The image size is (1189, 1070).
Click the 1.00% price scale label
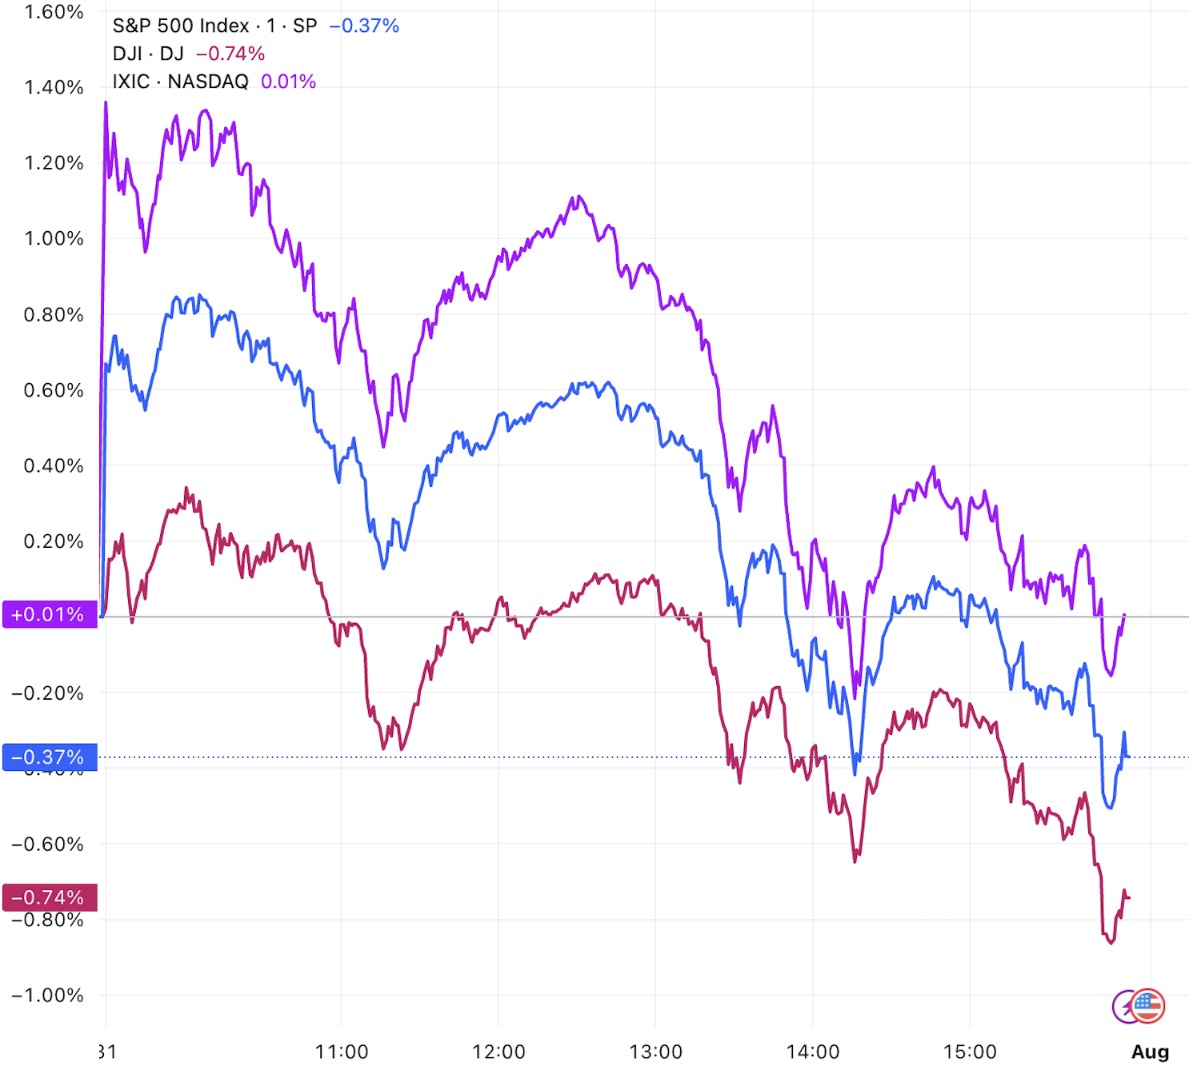(x=53, y=238)
